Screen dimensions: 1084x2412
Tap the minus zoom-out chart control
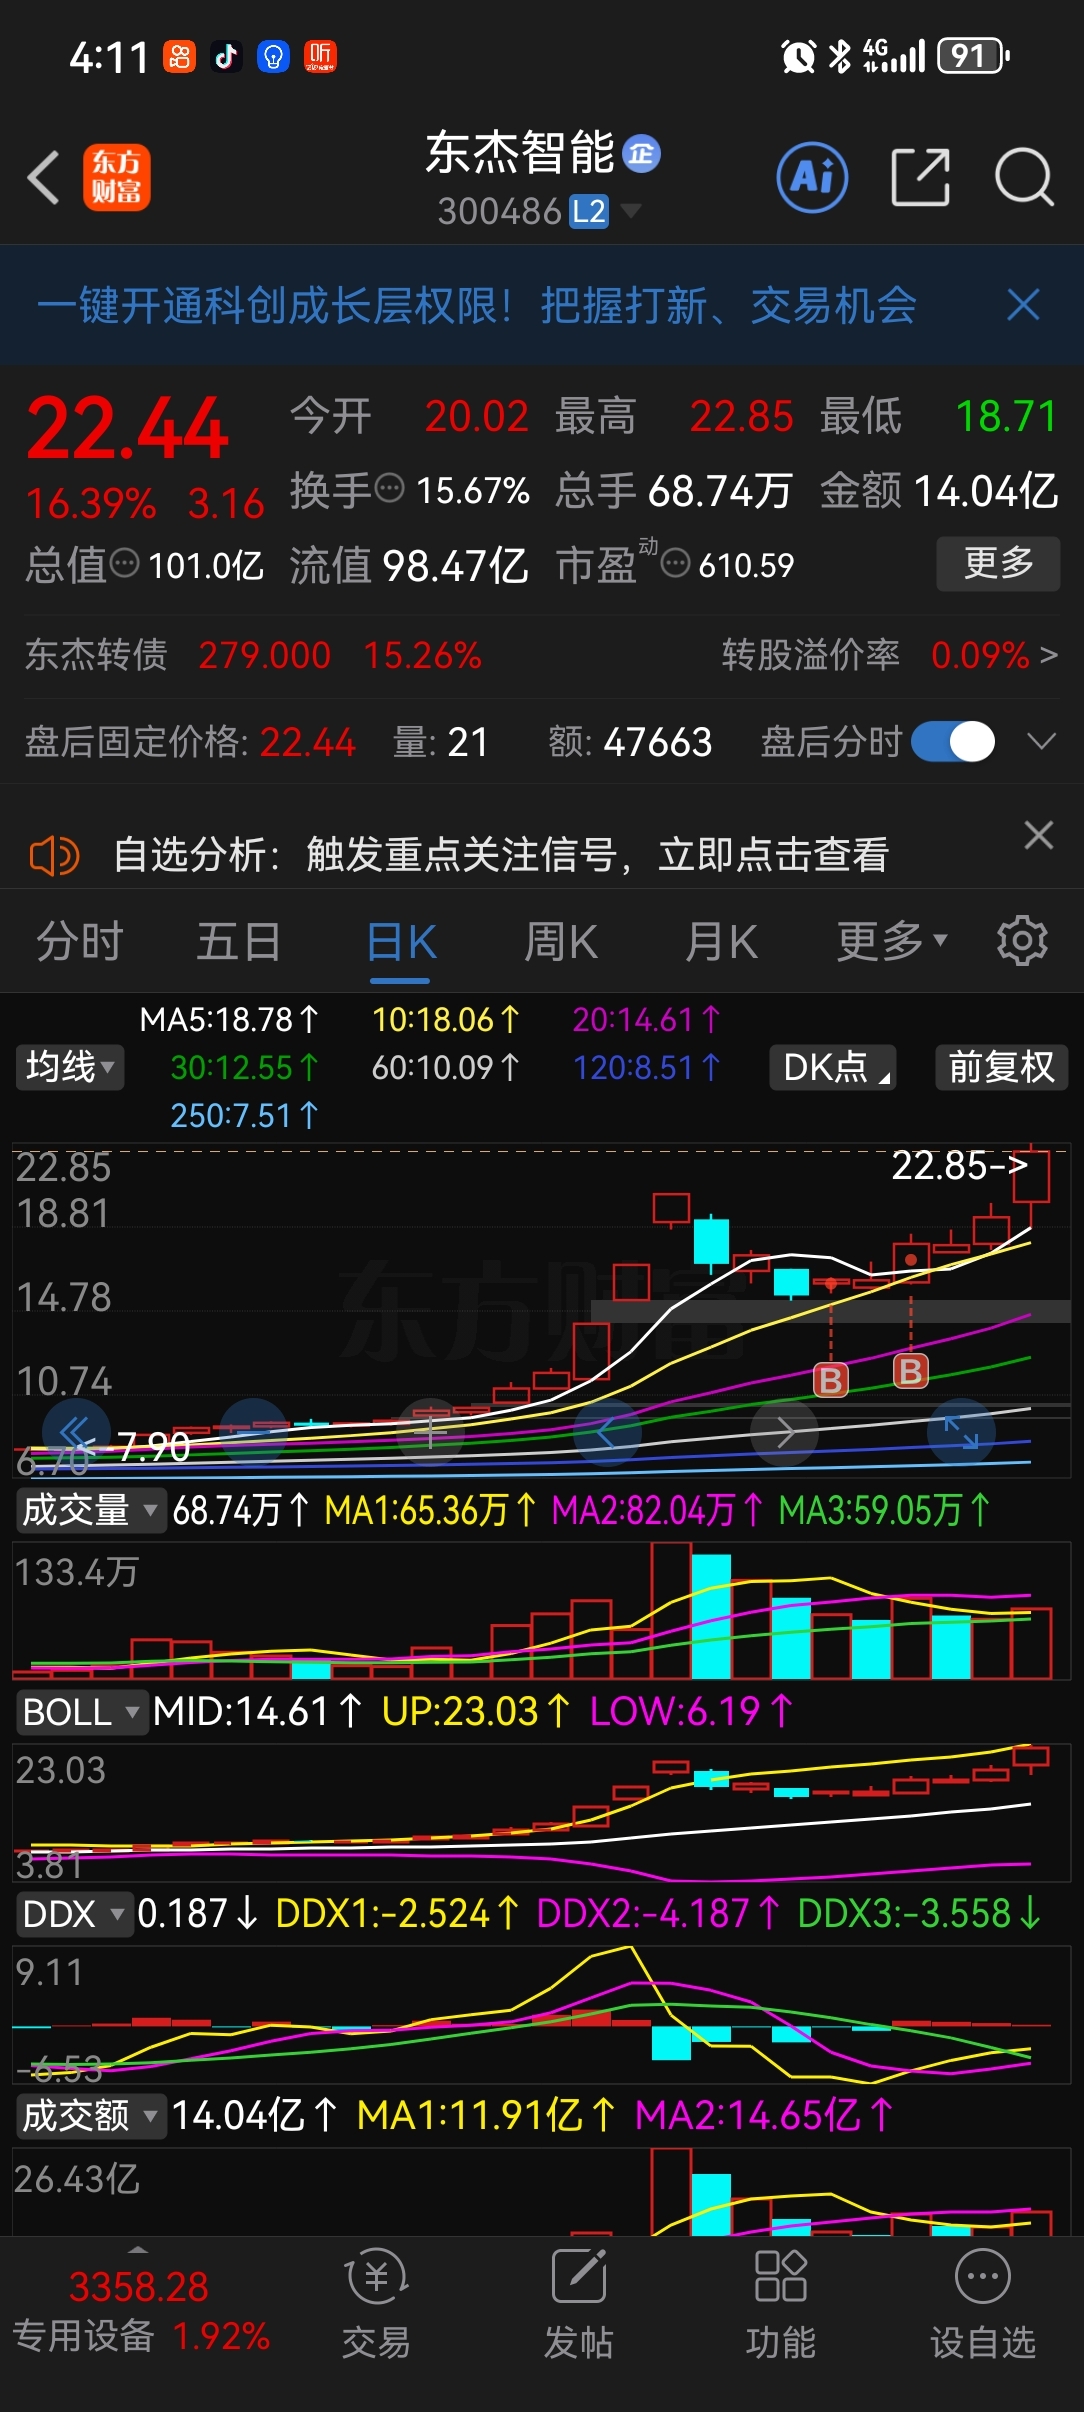click(x=253, y=1432)
